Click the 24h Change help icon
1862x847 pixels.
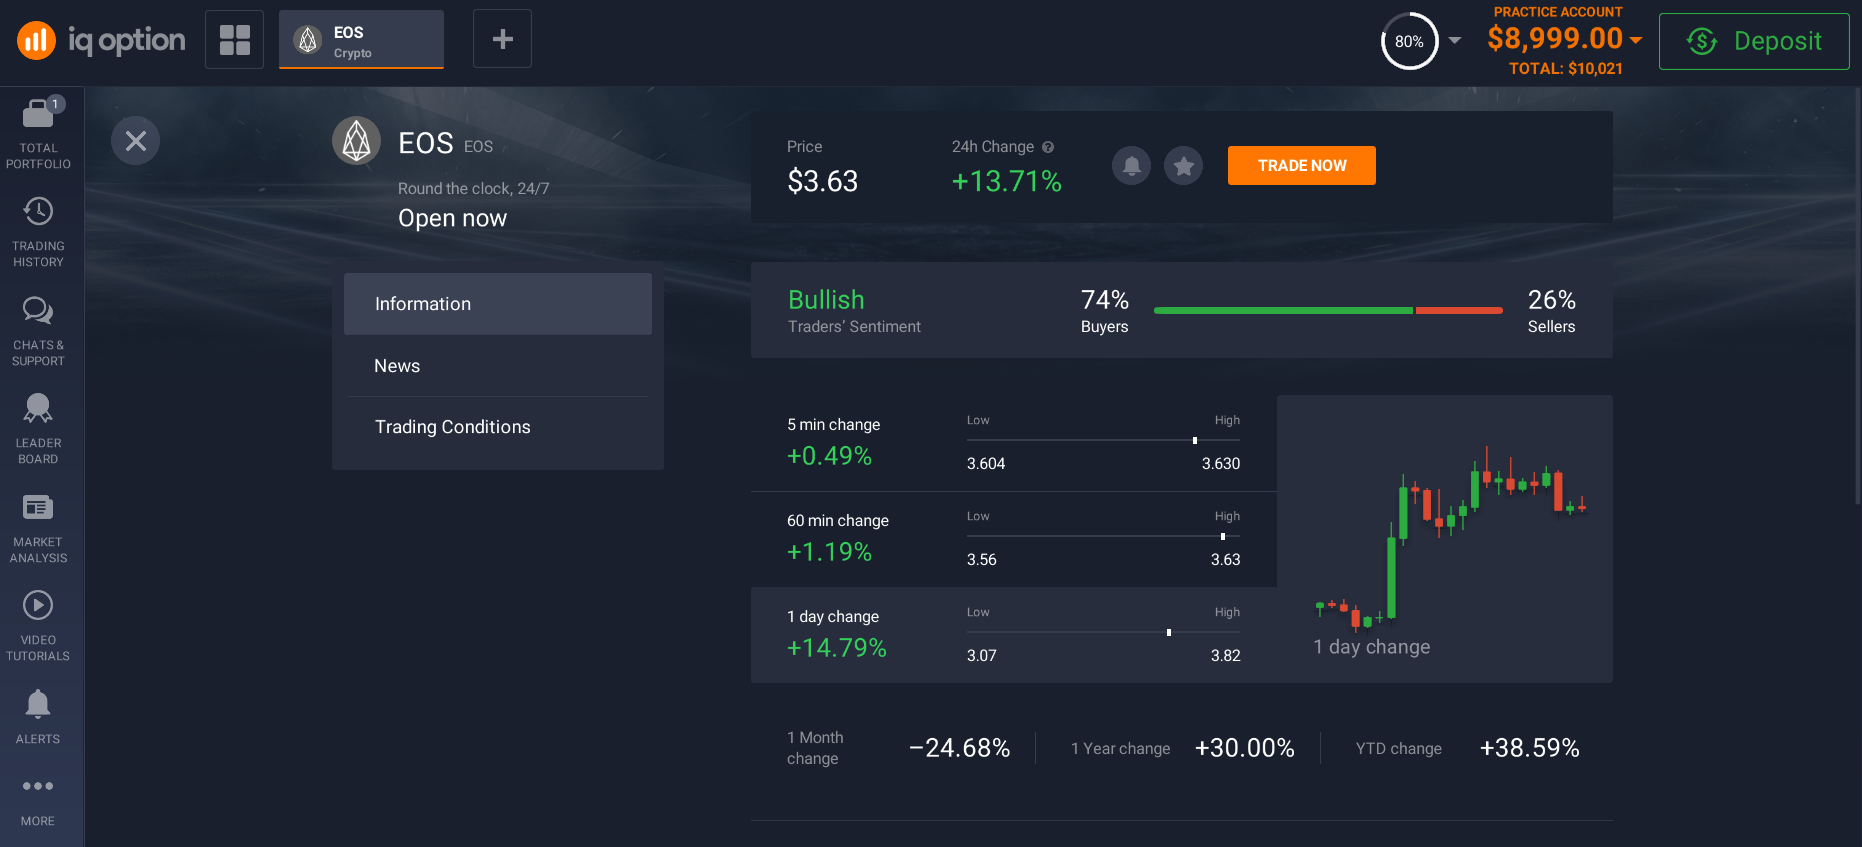[1048, 147]
